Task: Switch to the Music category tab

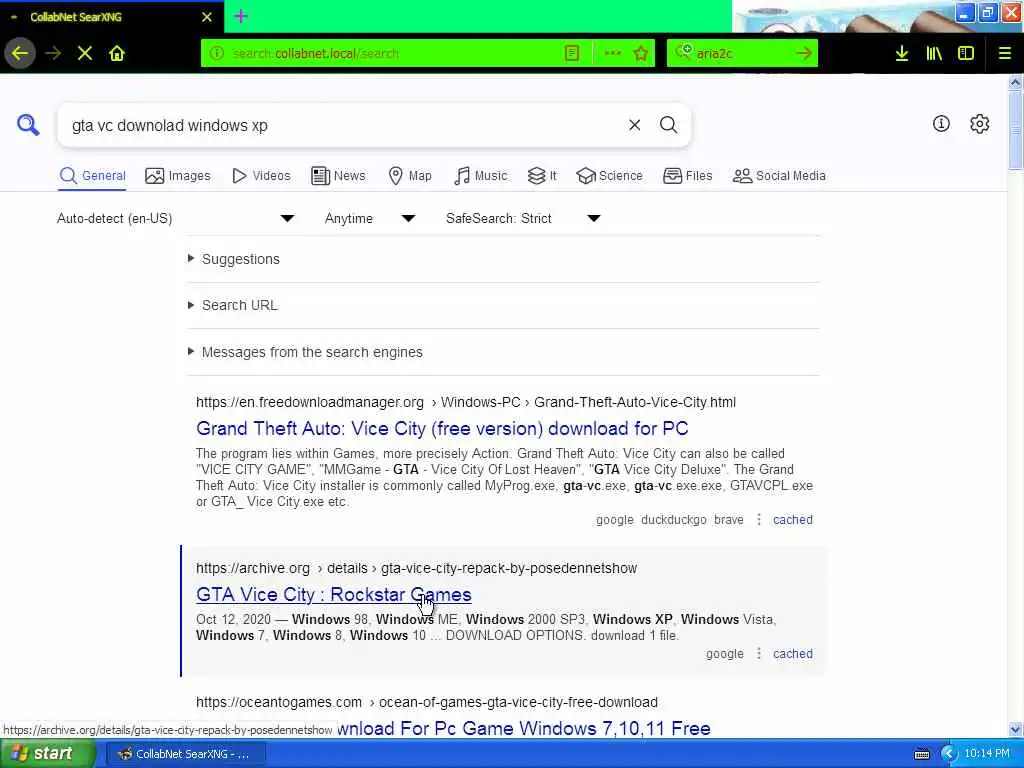Action: 480,176
